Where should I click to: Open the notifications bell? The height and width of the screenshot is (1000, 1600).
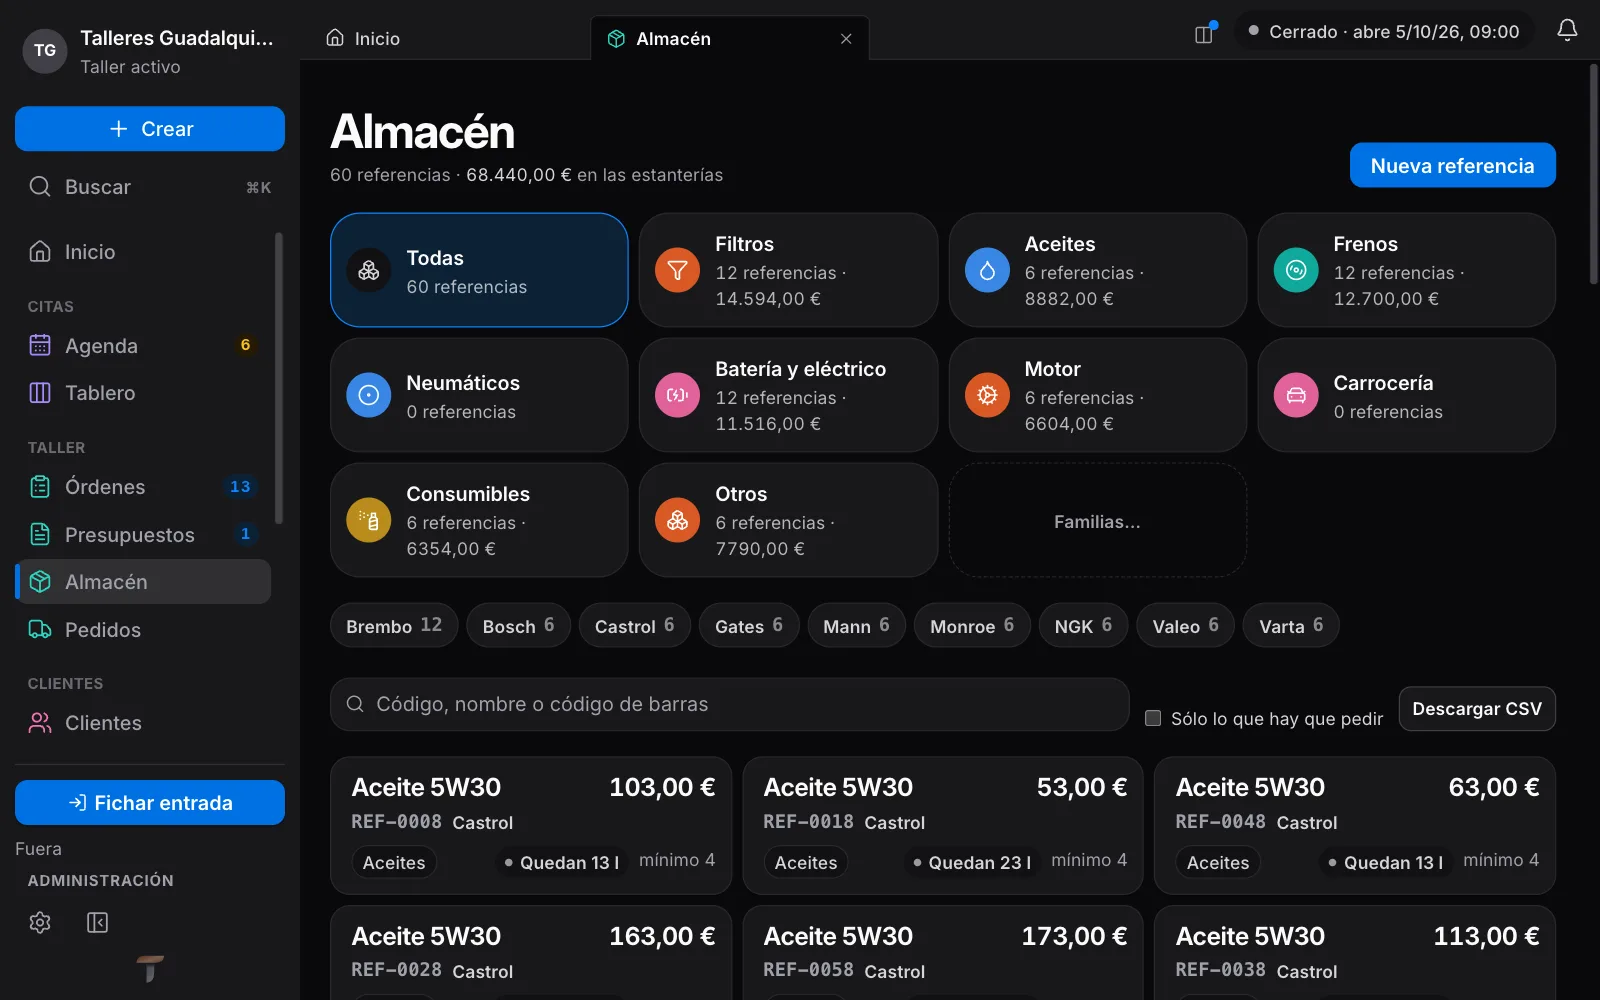[1567, 31]
